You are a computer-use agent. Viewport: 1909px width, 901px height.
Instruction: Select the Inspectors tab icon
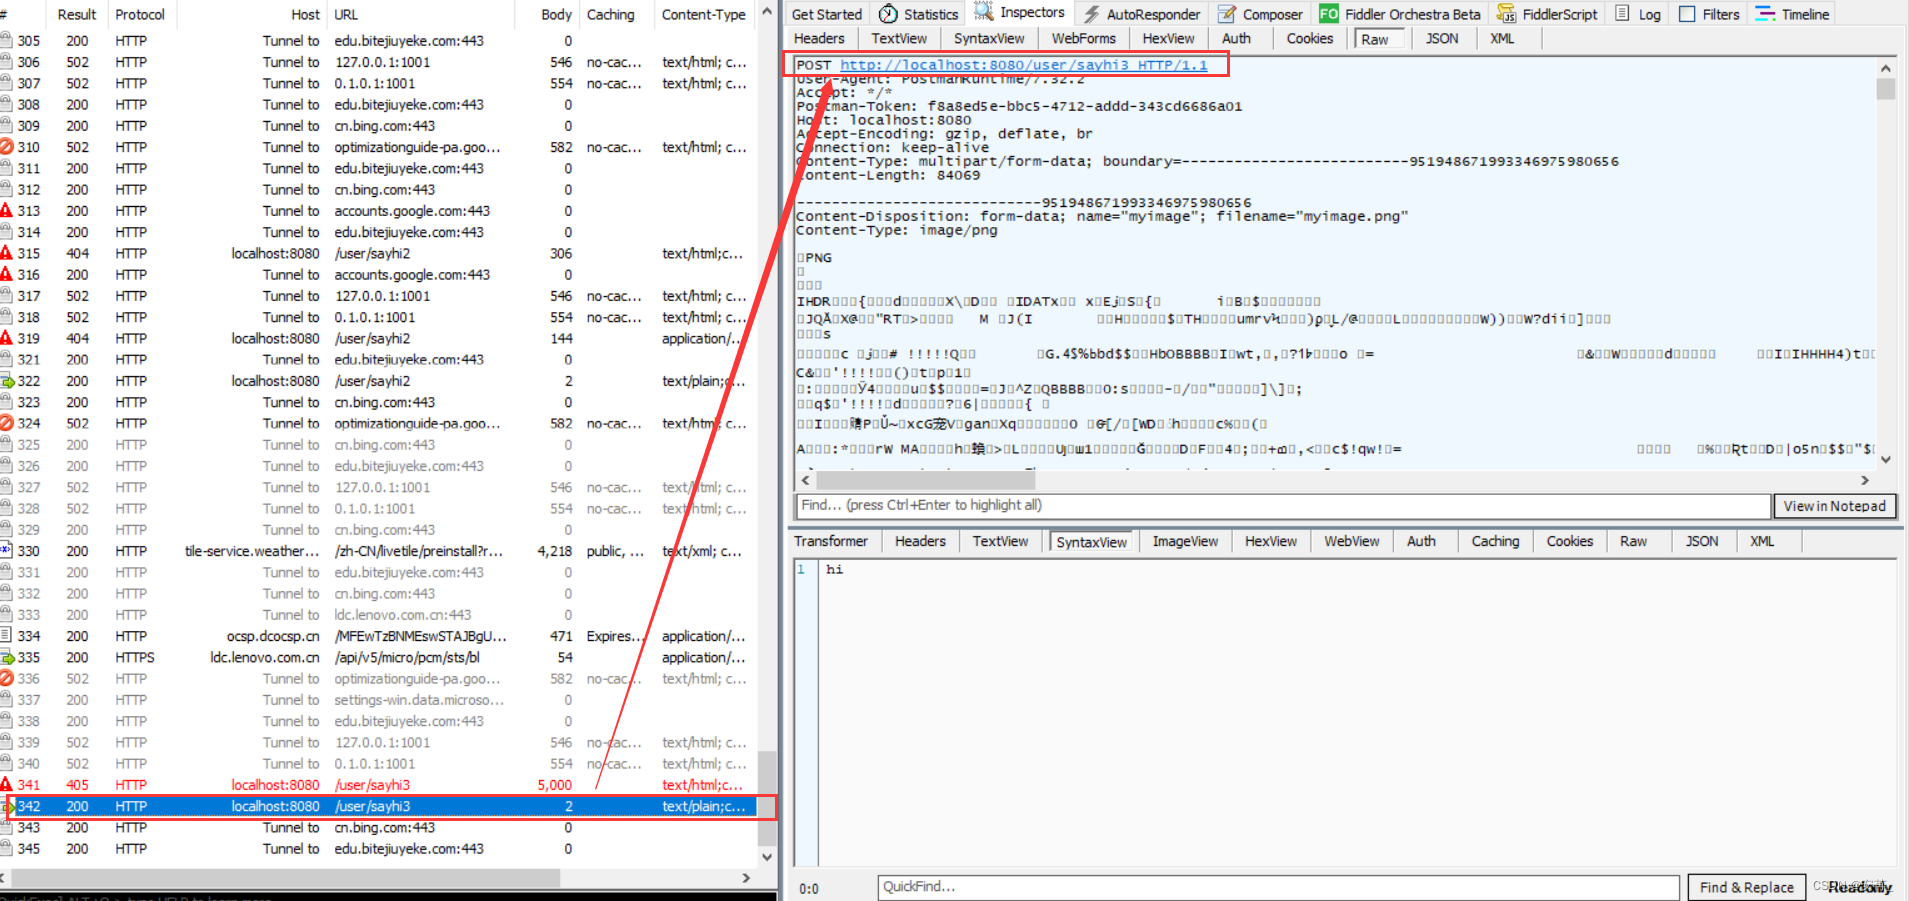click(984, 12)
